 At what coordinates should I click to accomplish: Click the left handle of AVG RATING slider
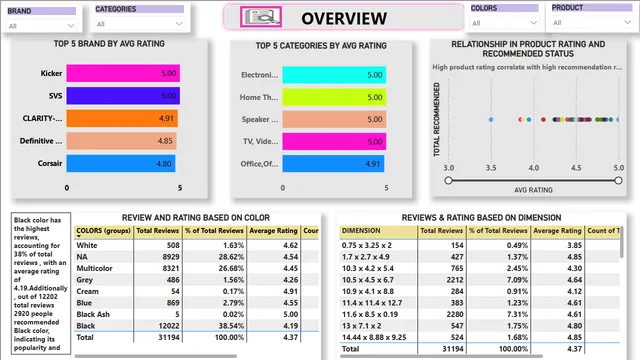point(448,180)
